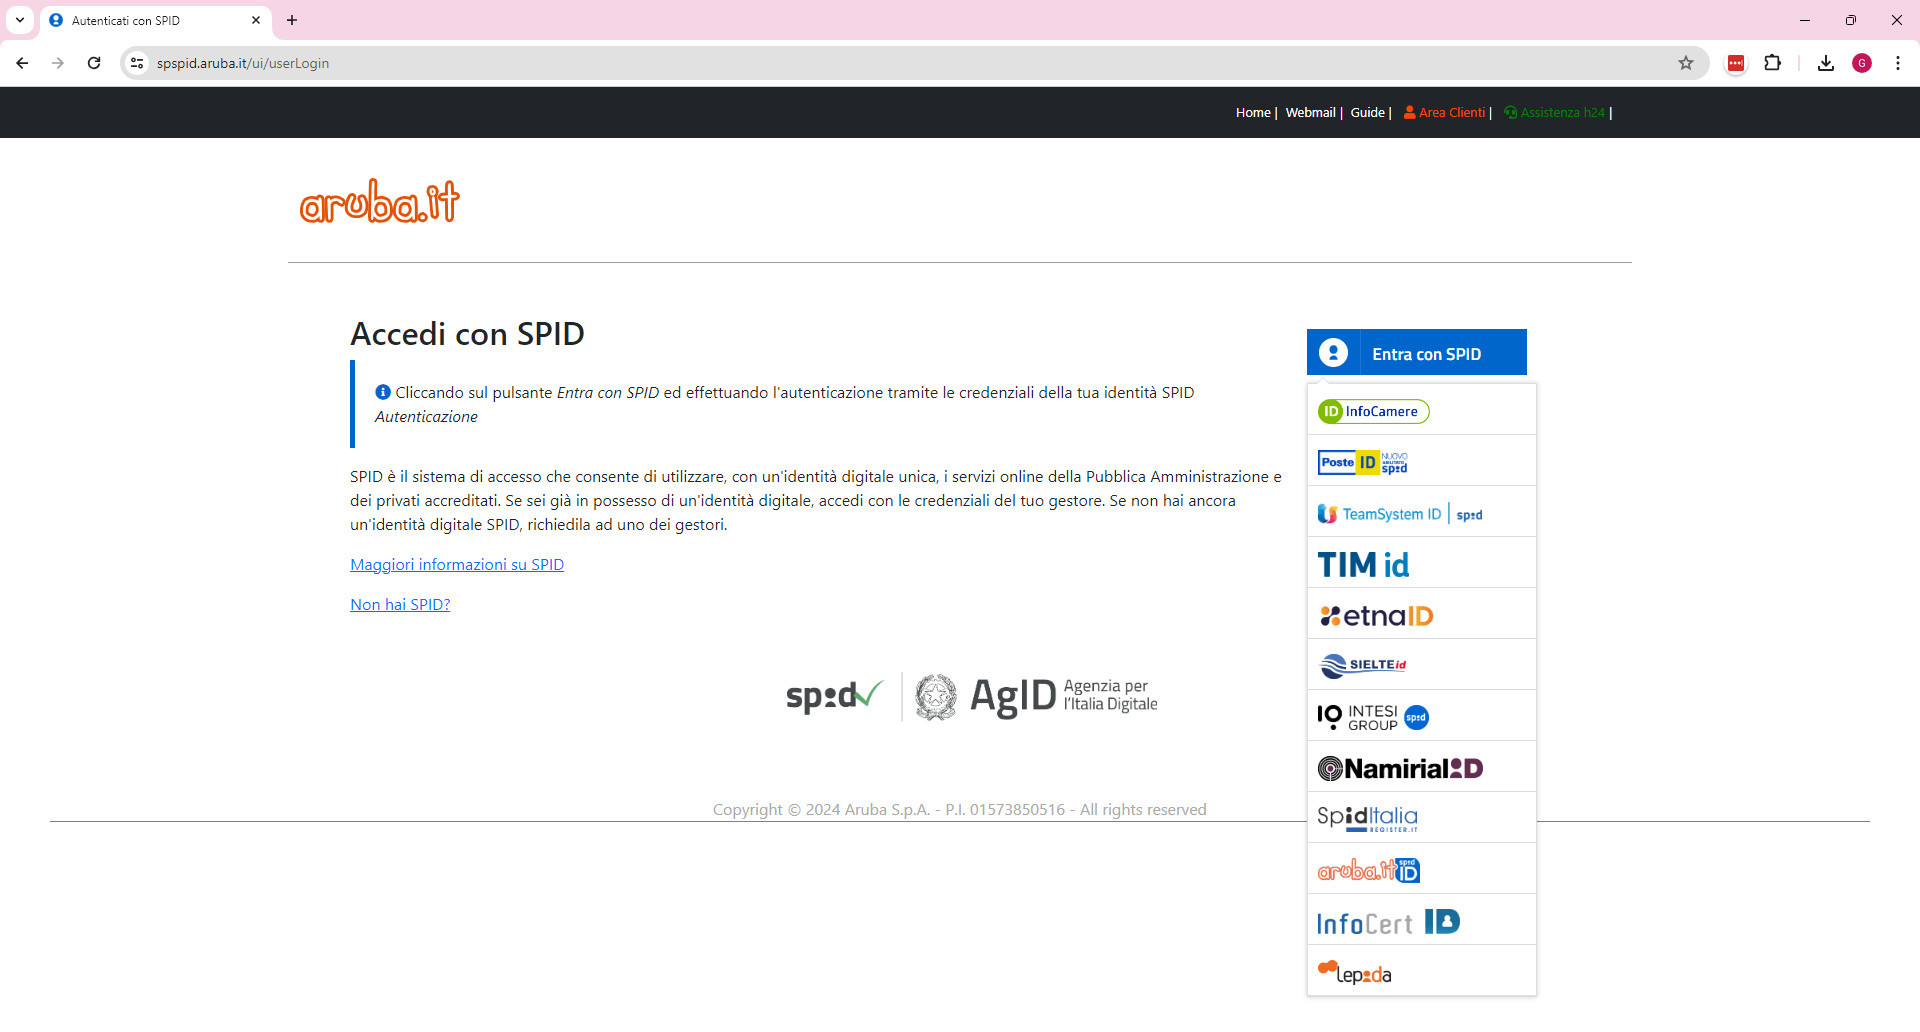Choose the TeamSystem ID provider logo

(1400, 514)
